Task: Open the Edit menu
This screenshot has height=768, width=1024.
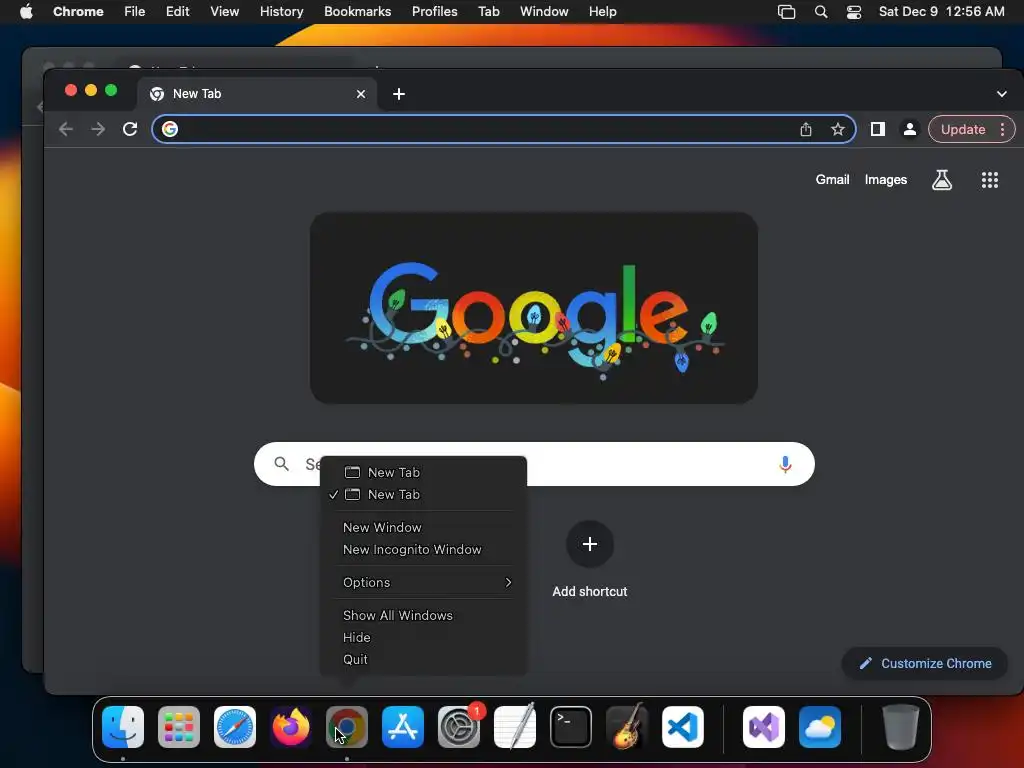Action: [178, 12]
